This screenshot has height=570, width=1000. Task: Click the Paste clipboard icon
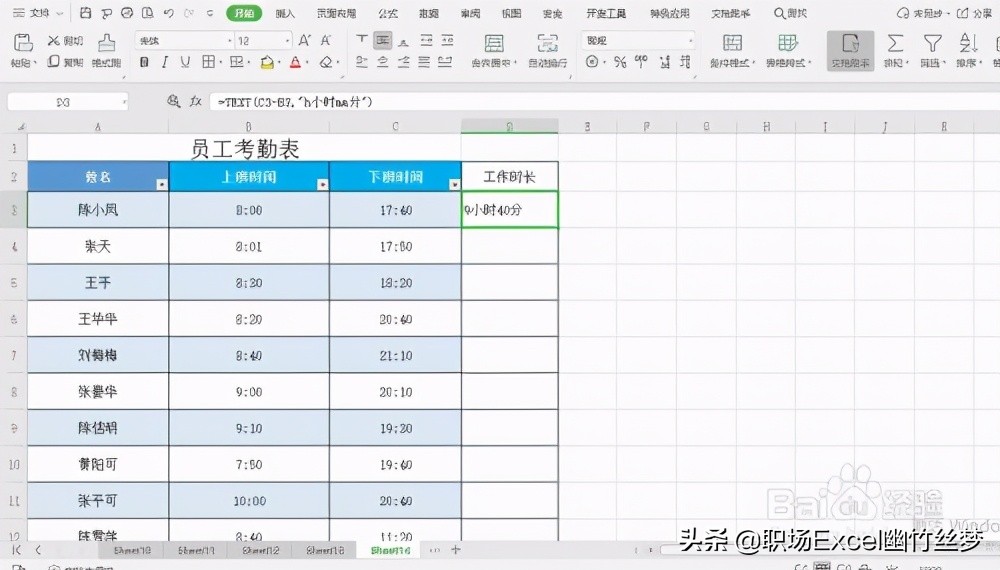(23, 43)
